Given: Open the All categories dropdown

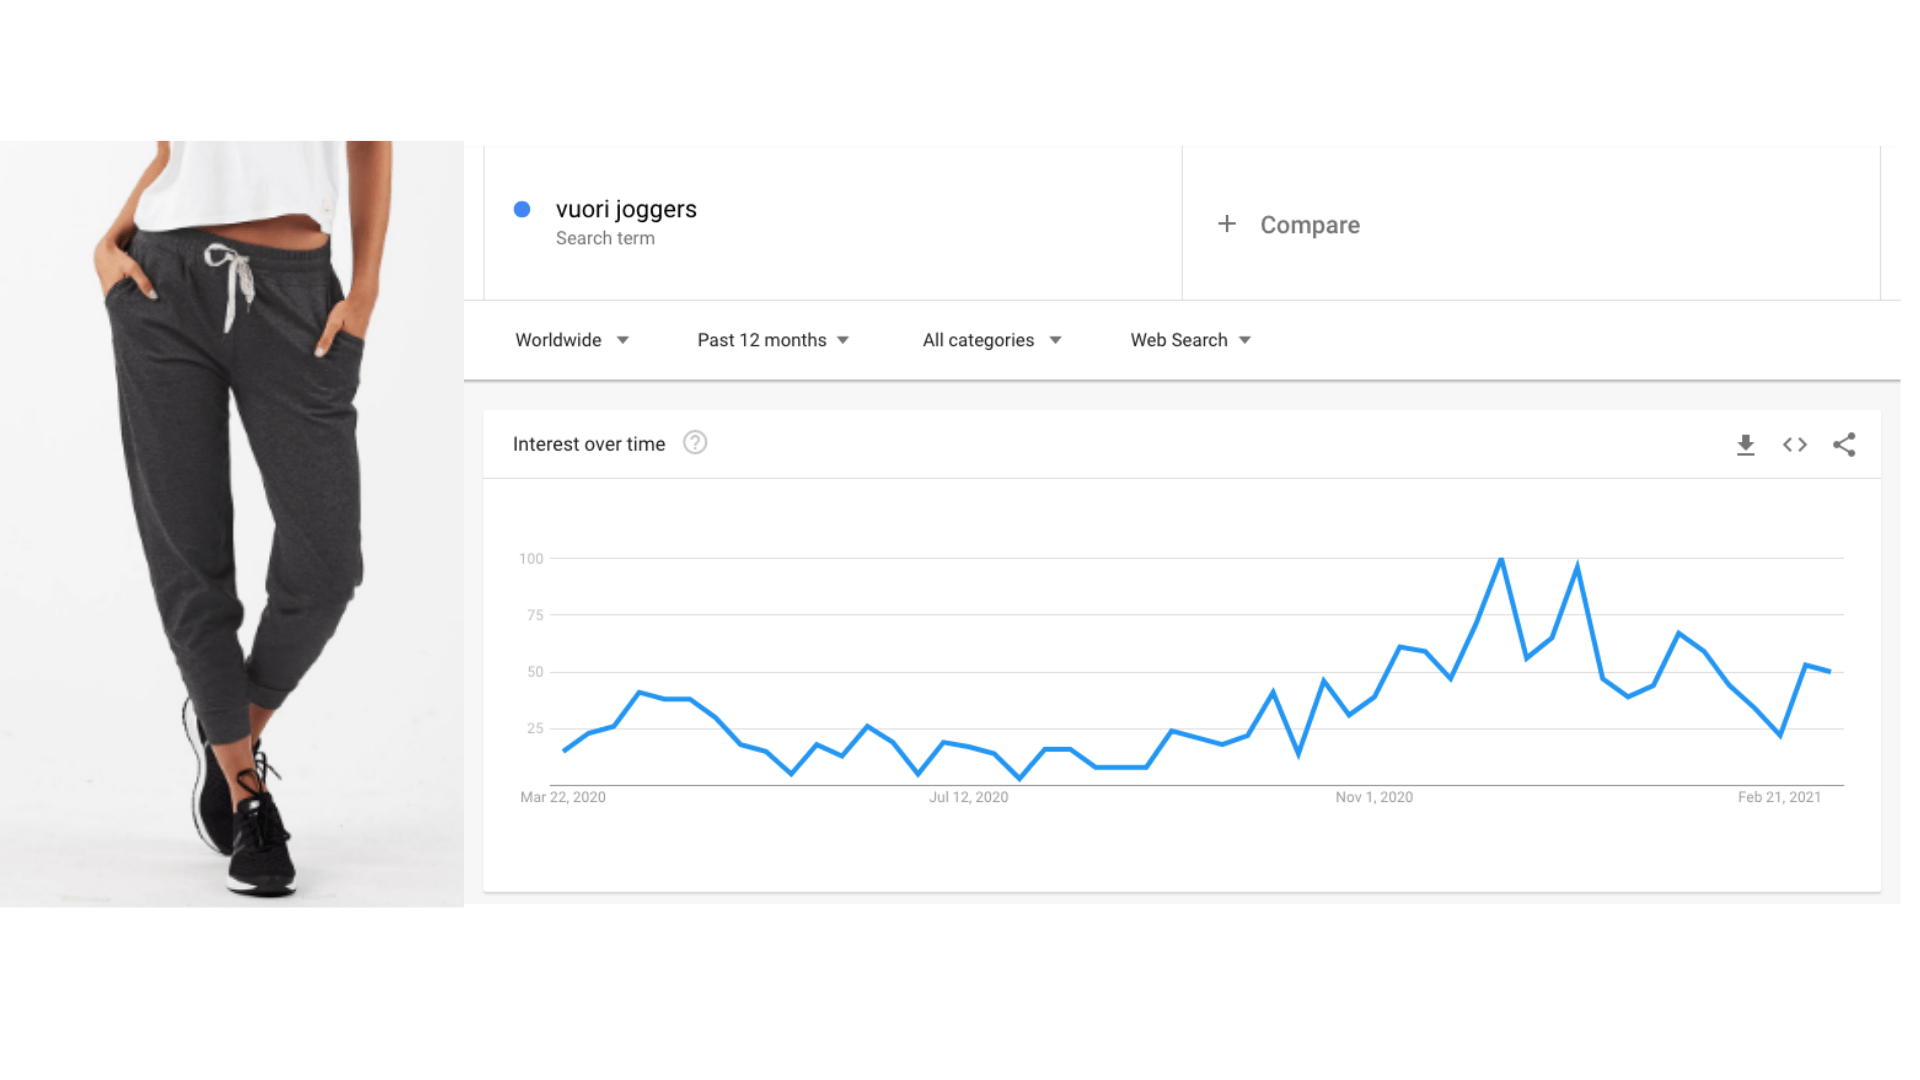Looking at the screenshot, I should [x=990, y=340].
